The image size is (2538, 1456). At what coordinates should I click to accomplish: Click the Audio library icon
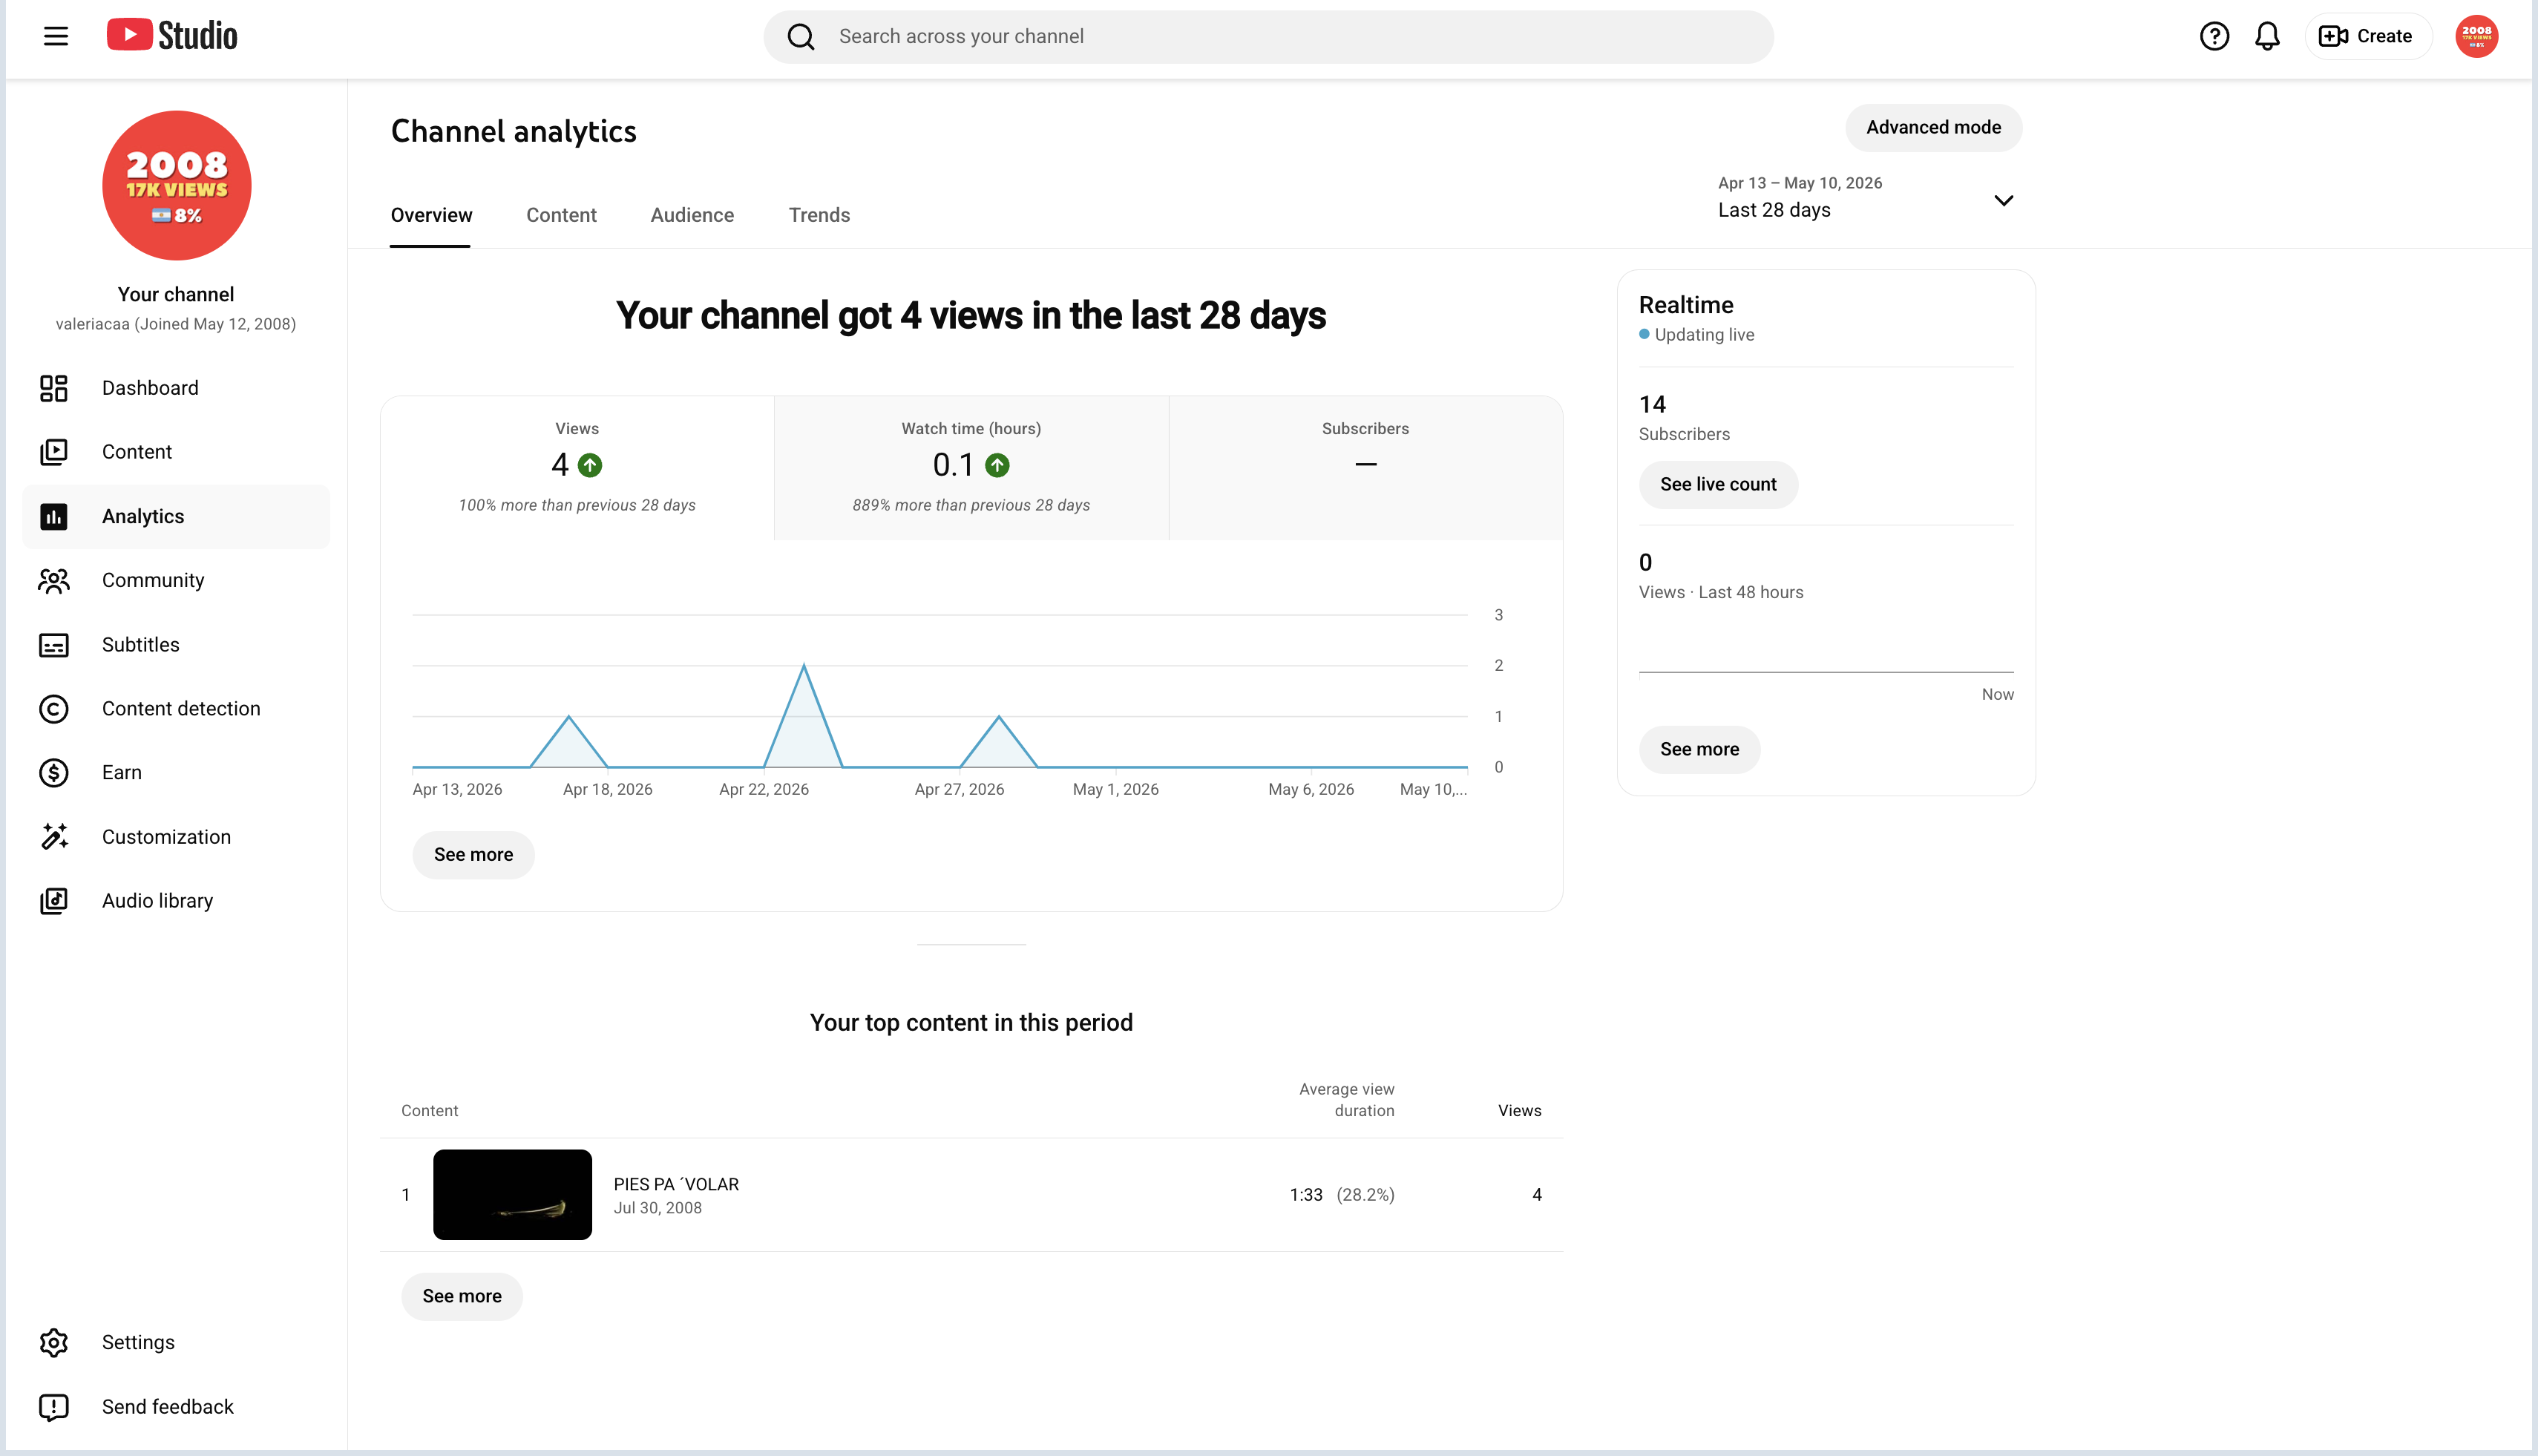click(54, 901)
